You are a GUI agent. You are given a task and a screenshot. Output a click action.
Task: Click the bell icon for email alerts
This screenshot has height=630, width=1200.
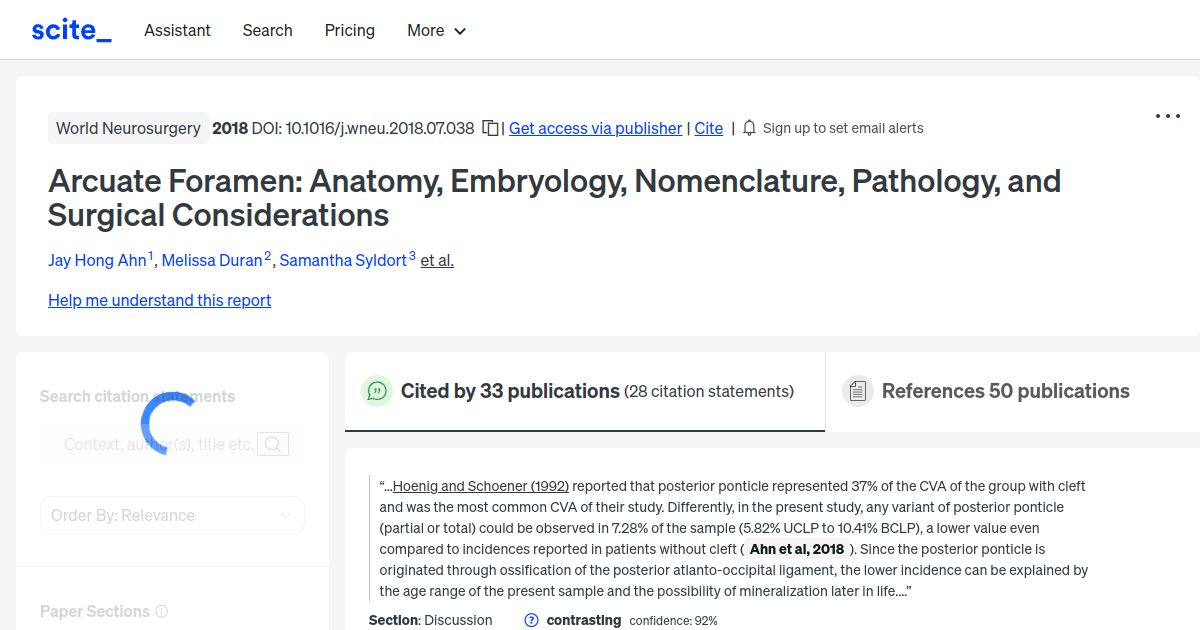point(747,127)
